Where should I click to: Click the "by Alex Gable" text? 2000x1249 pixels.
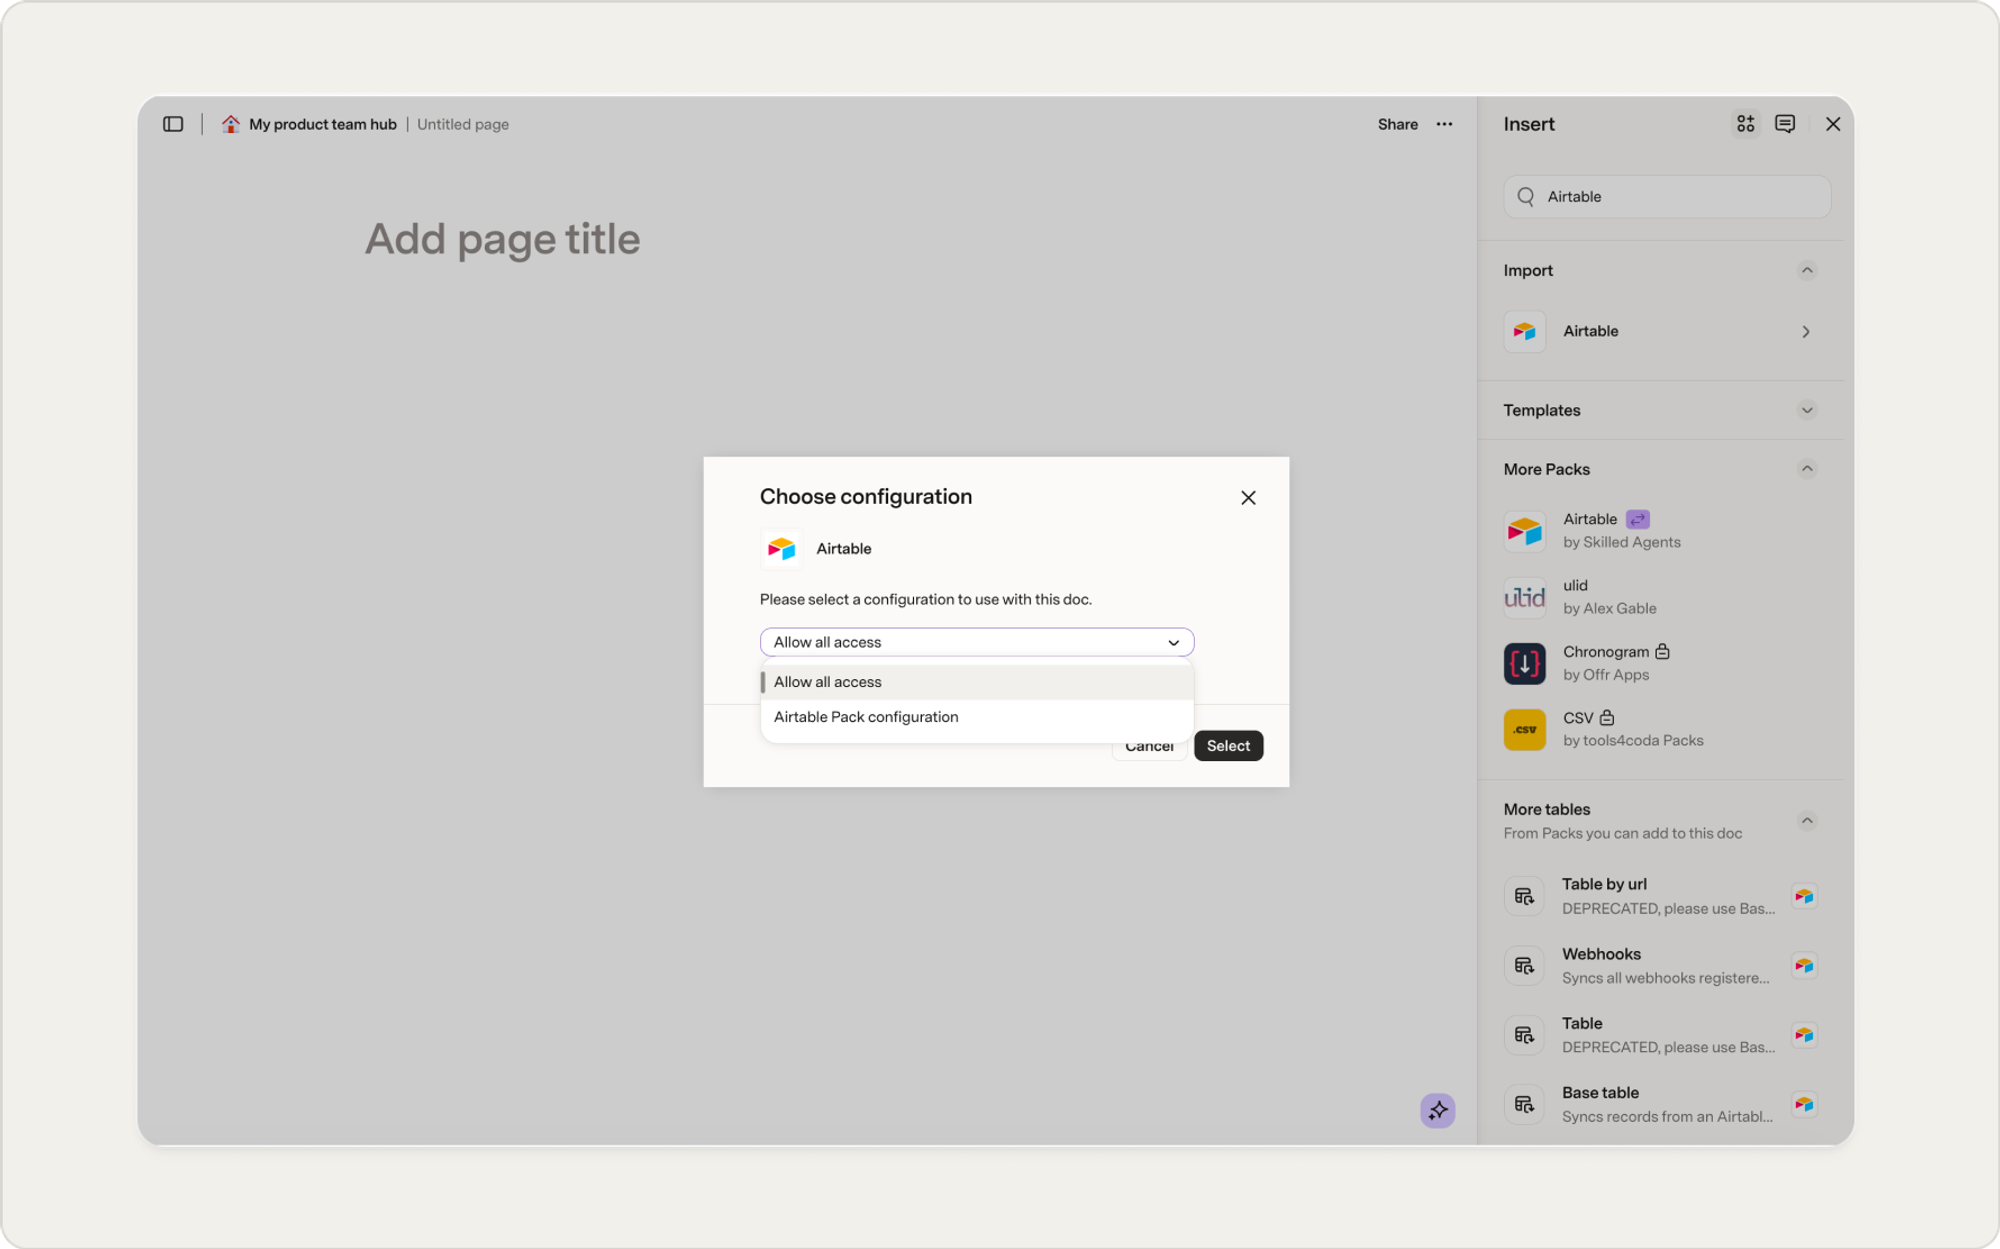tap(1610, 608)
